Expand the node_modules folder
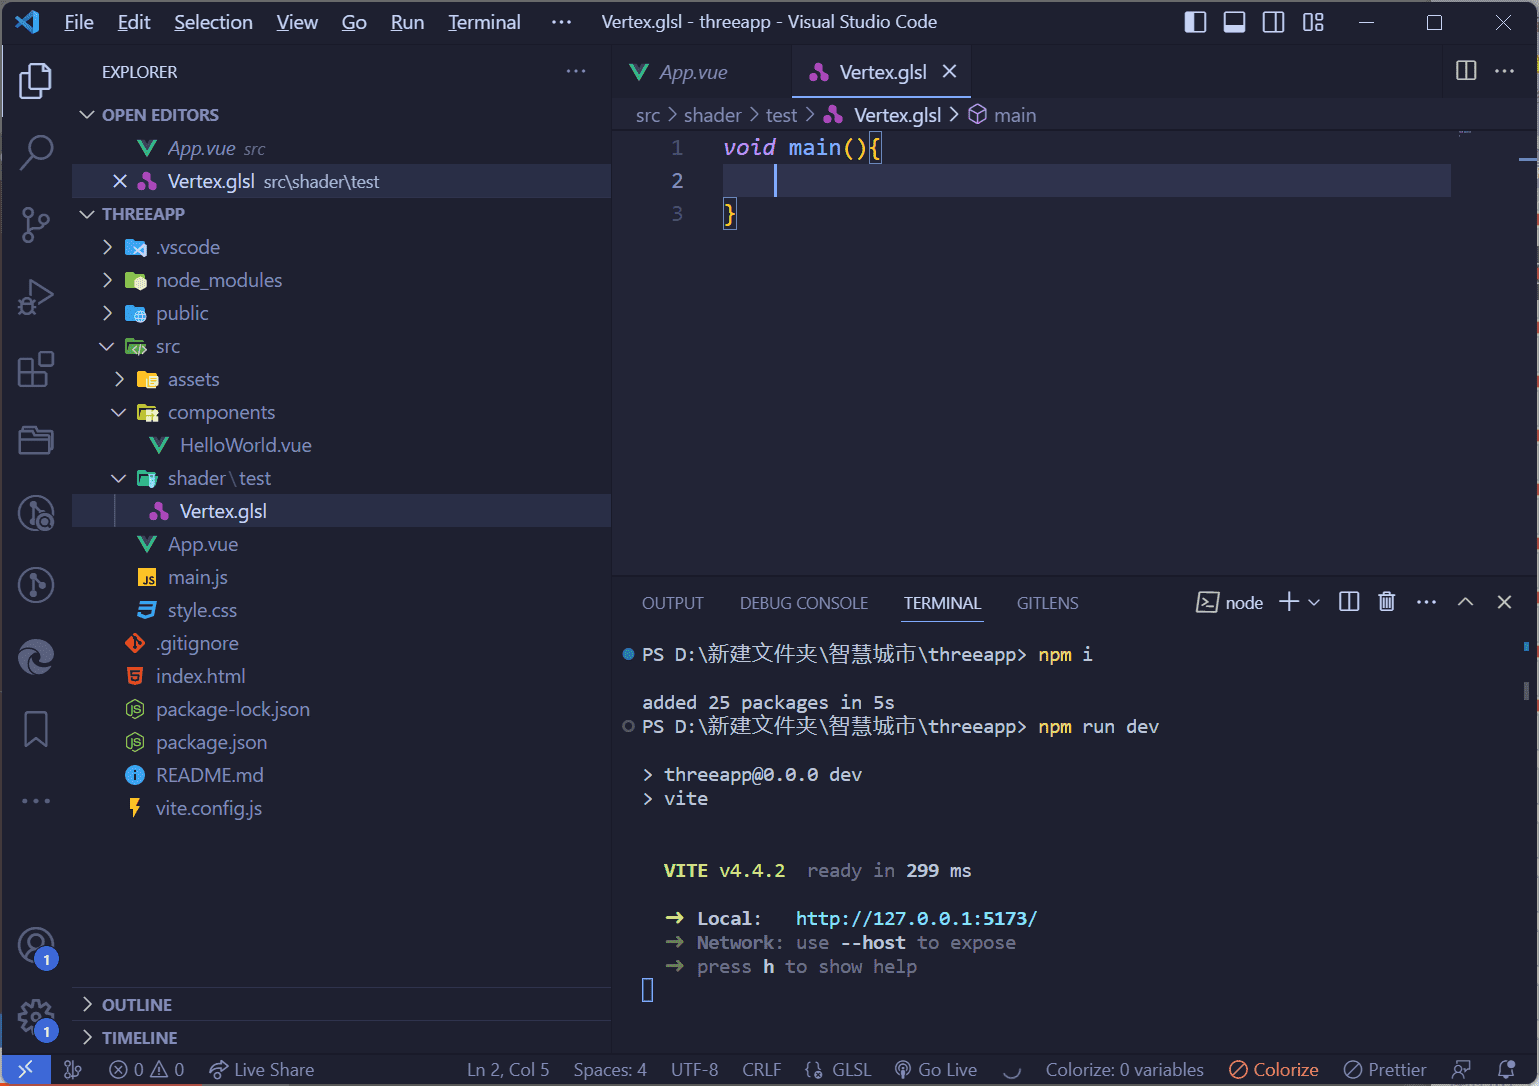 click(x=108, y=280)
